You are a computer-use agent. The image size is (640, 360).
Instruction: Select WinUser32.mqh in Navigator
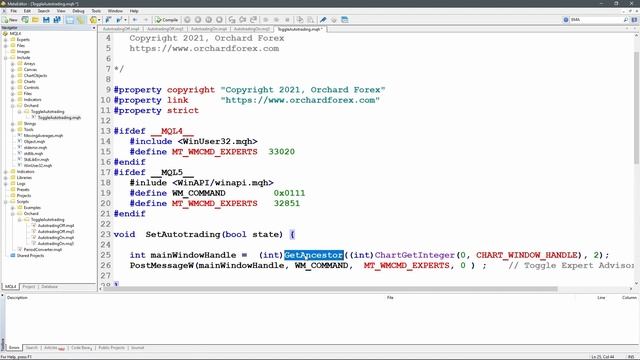point(38,166)
